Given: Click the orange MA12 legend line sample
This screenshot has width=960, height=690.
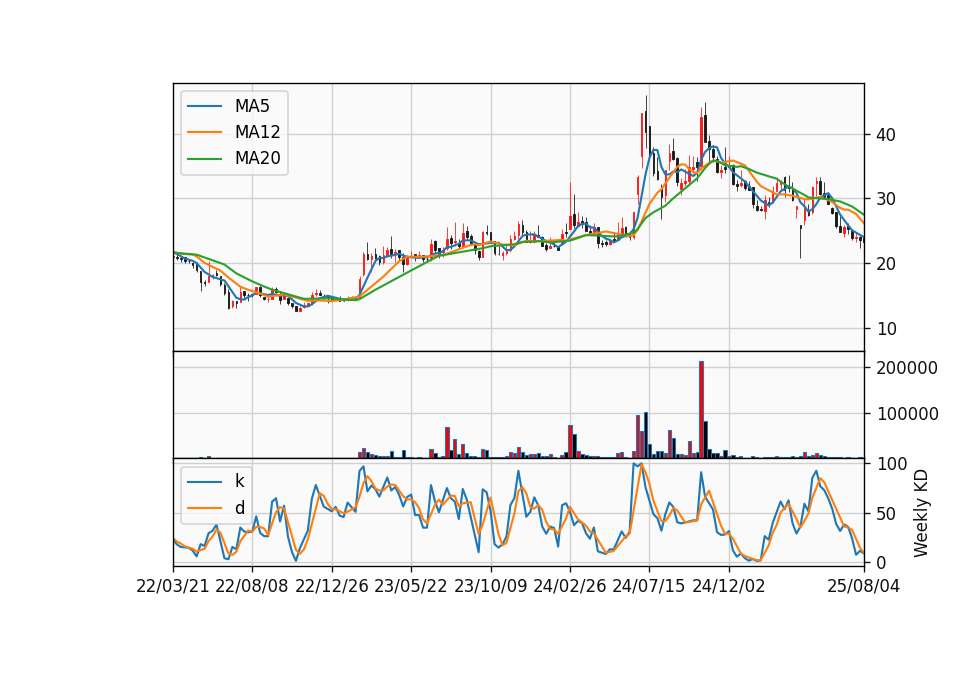Looking at the screenshot, I should (x=204, y=132).
